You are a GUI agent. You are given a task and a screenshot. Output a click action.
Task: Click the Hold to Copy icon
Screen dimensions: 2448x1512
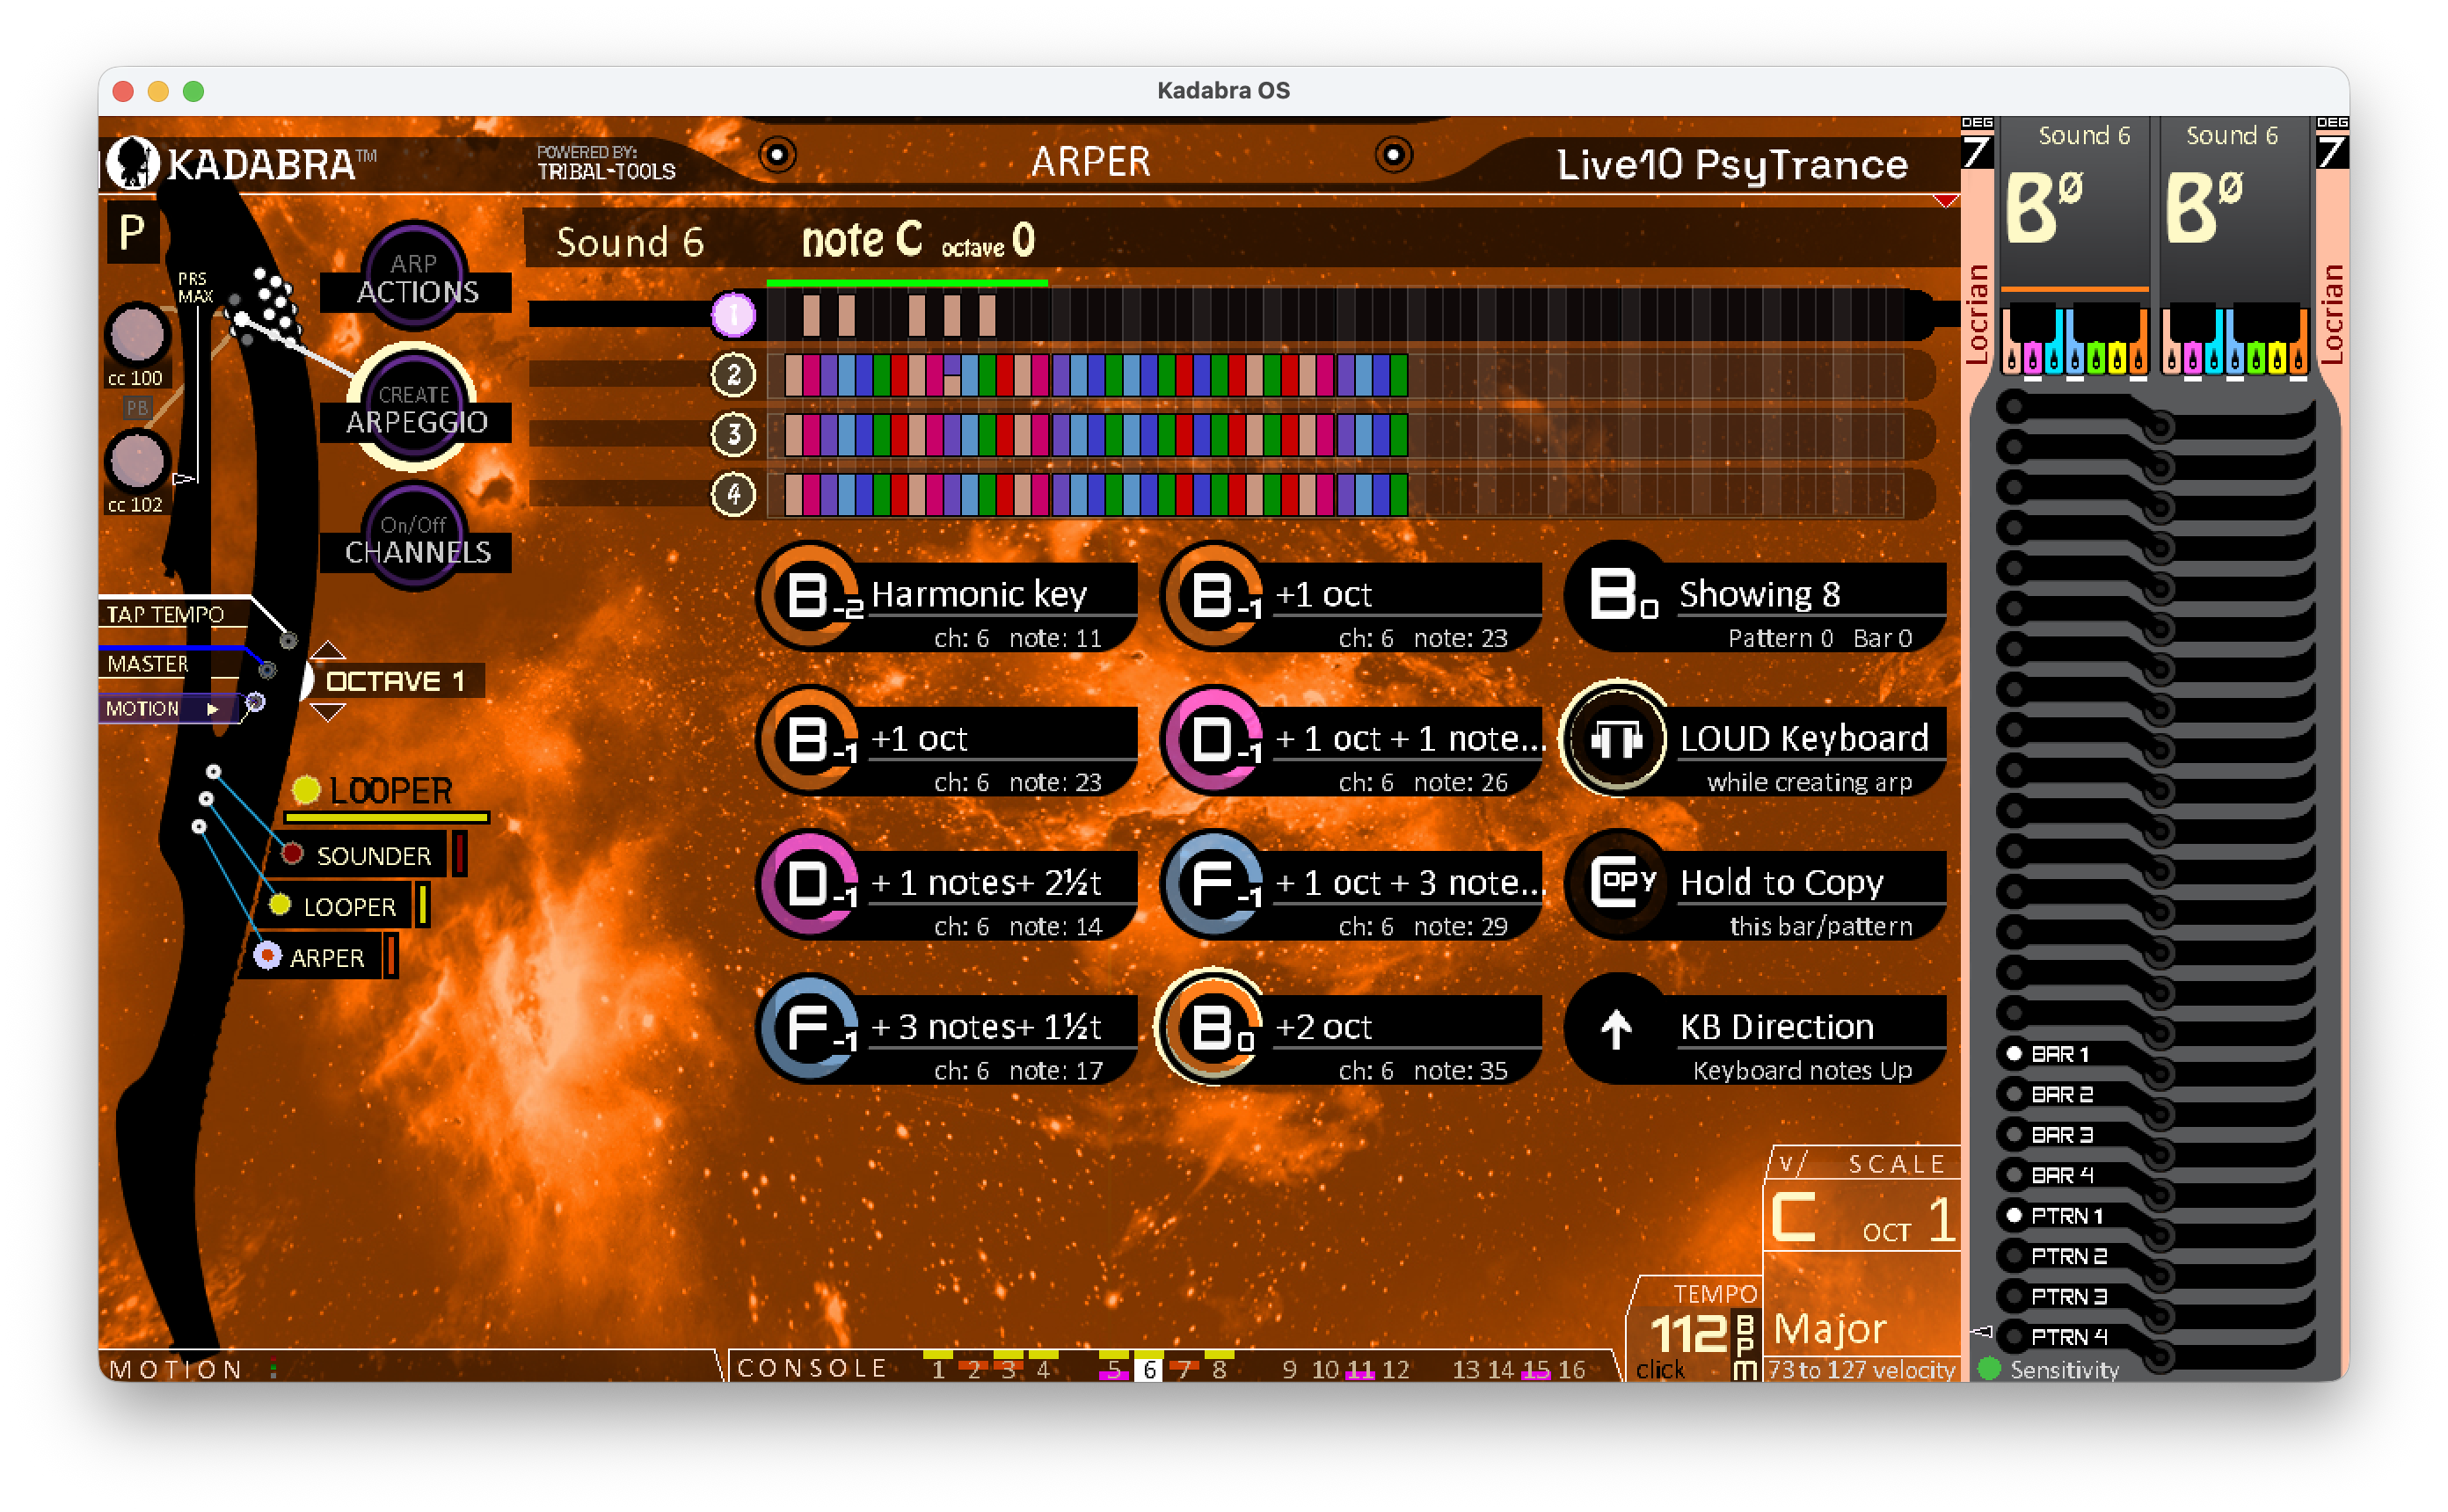[x=1620, y=884]
